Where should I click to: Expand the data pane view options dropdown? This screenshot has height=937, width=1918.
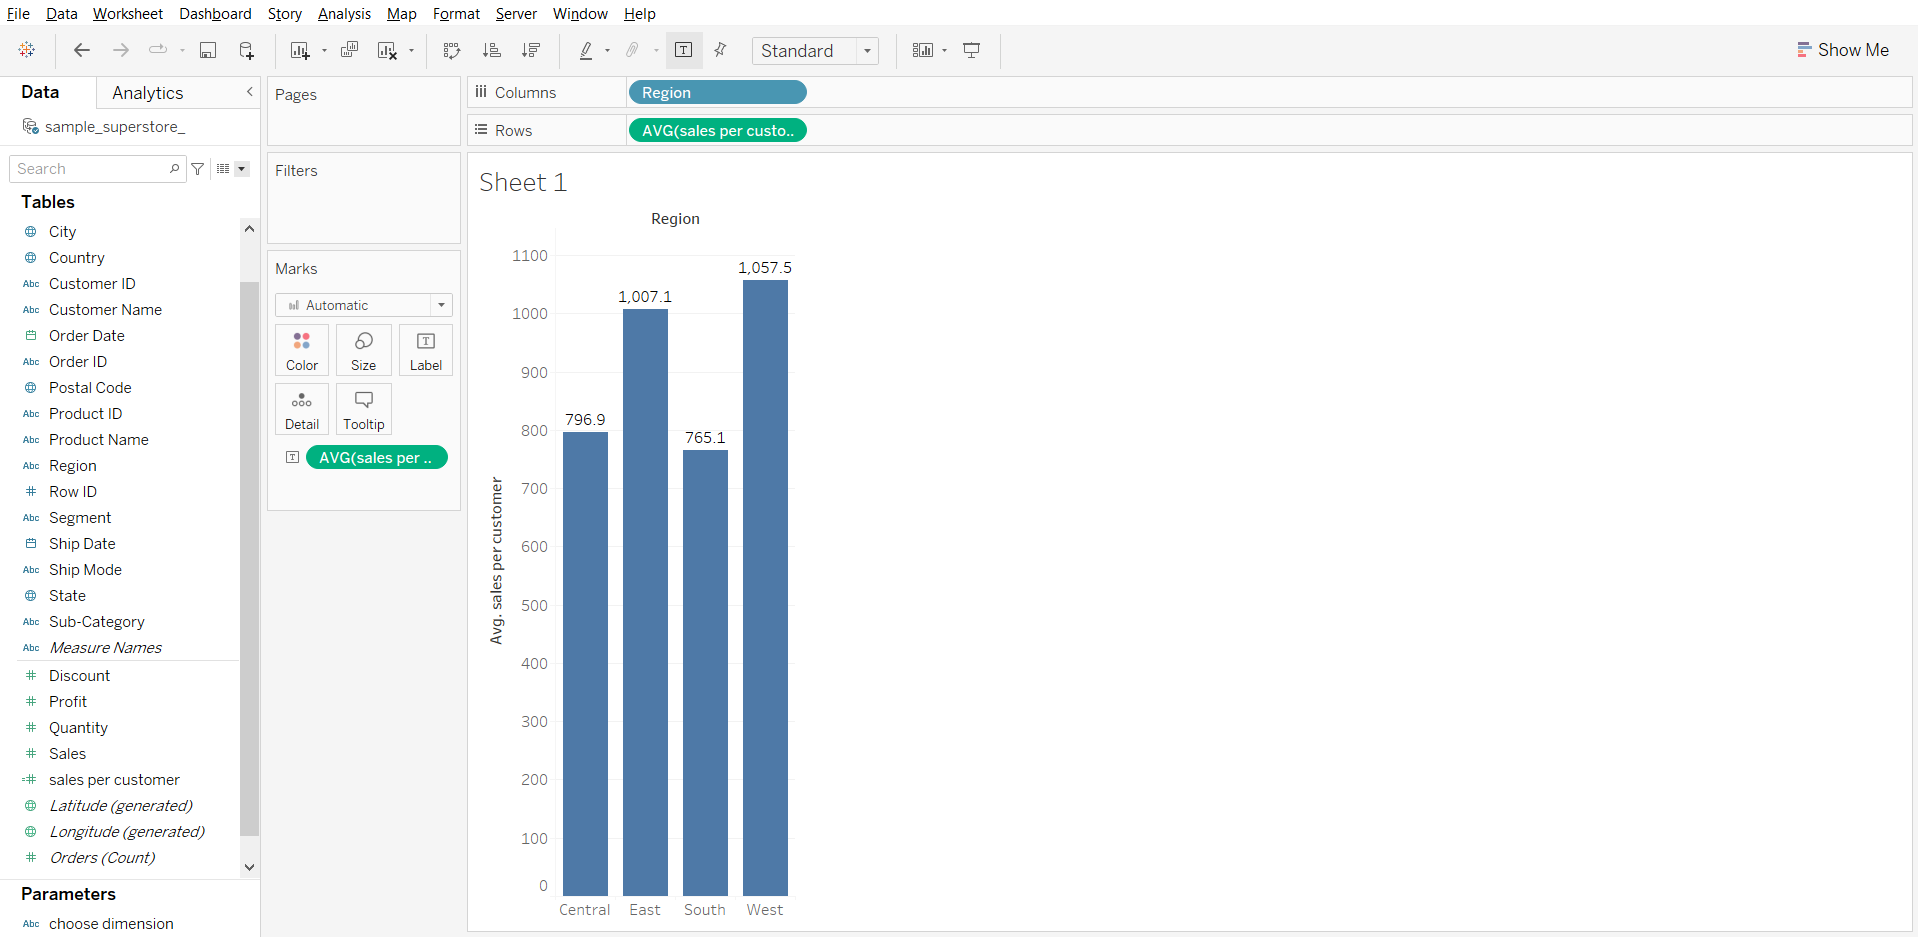241,169
